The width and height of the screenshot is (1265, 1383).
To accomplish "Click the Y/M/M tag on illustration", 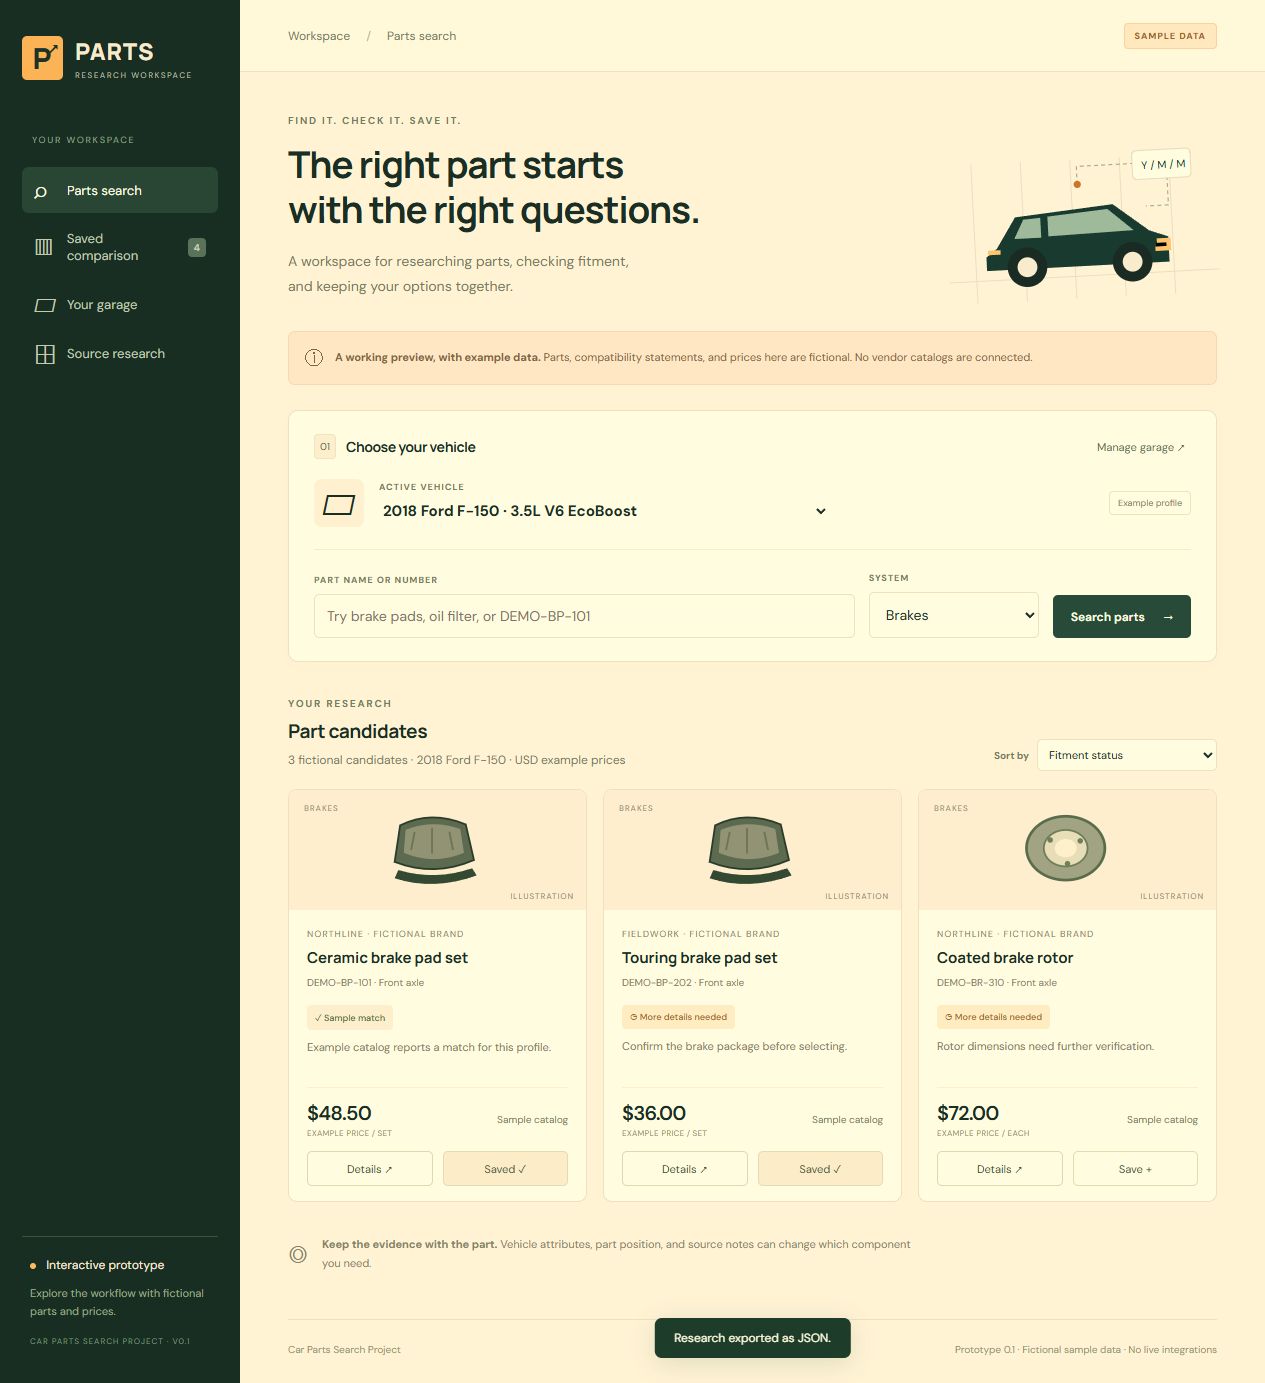I will coord(1162,164).
